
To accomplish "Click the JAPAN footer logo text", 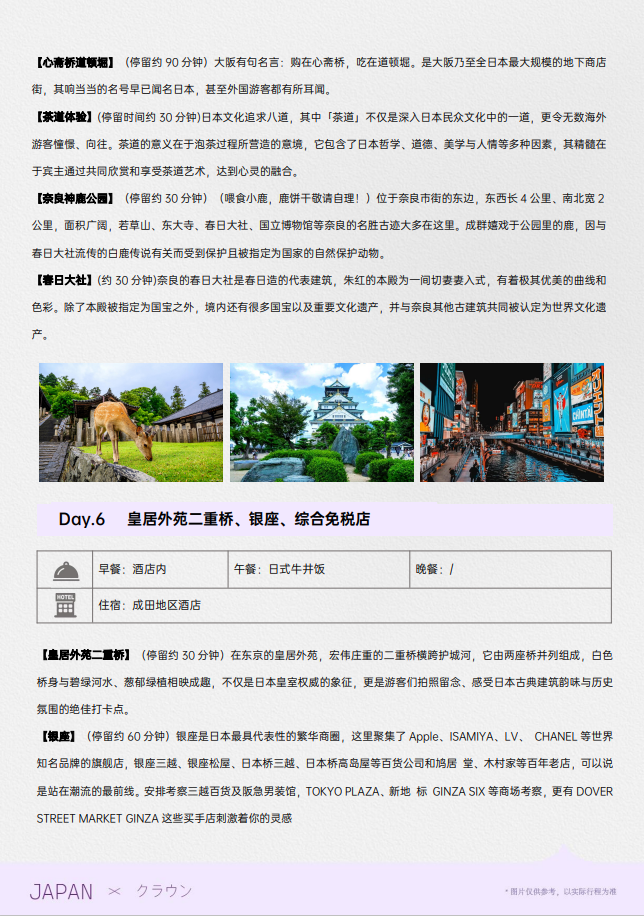I will (61, 892).
